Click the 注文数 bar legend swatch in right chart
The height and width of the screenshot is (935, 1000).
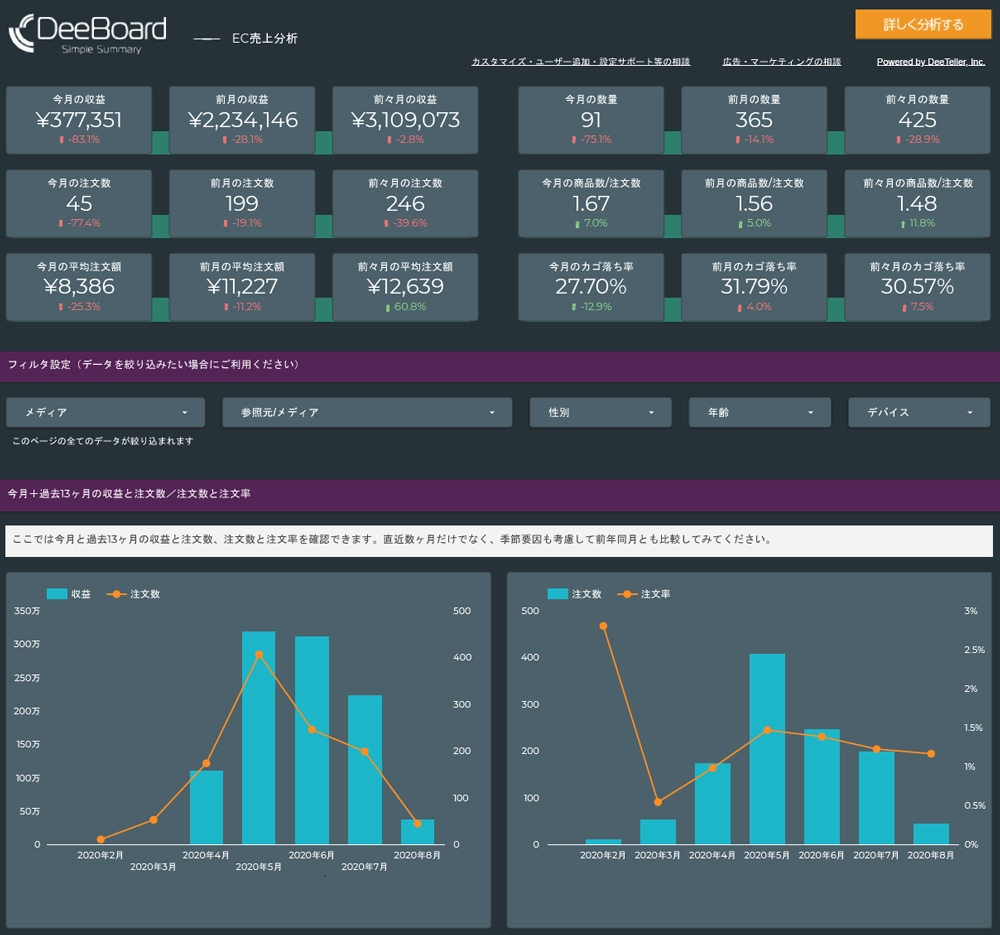[x=558, y=594]
